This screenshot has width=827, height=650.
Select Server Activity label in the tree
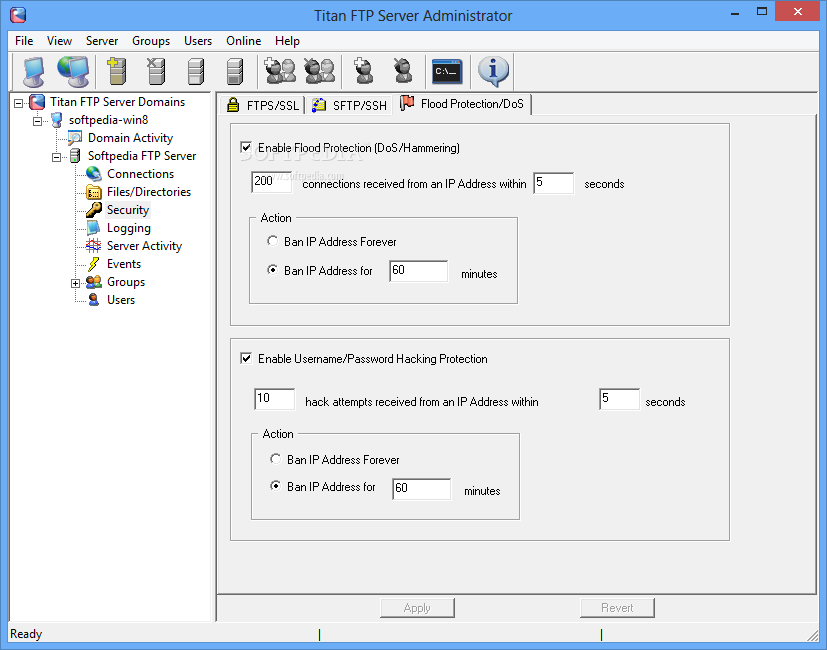[144, 246]
